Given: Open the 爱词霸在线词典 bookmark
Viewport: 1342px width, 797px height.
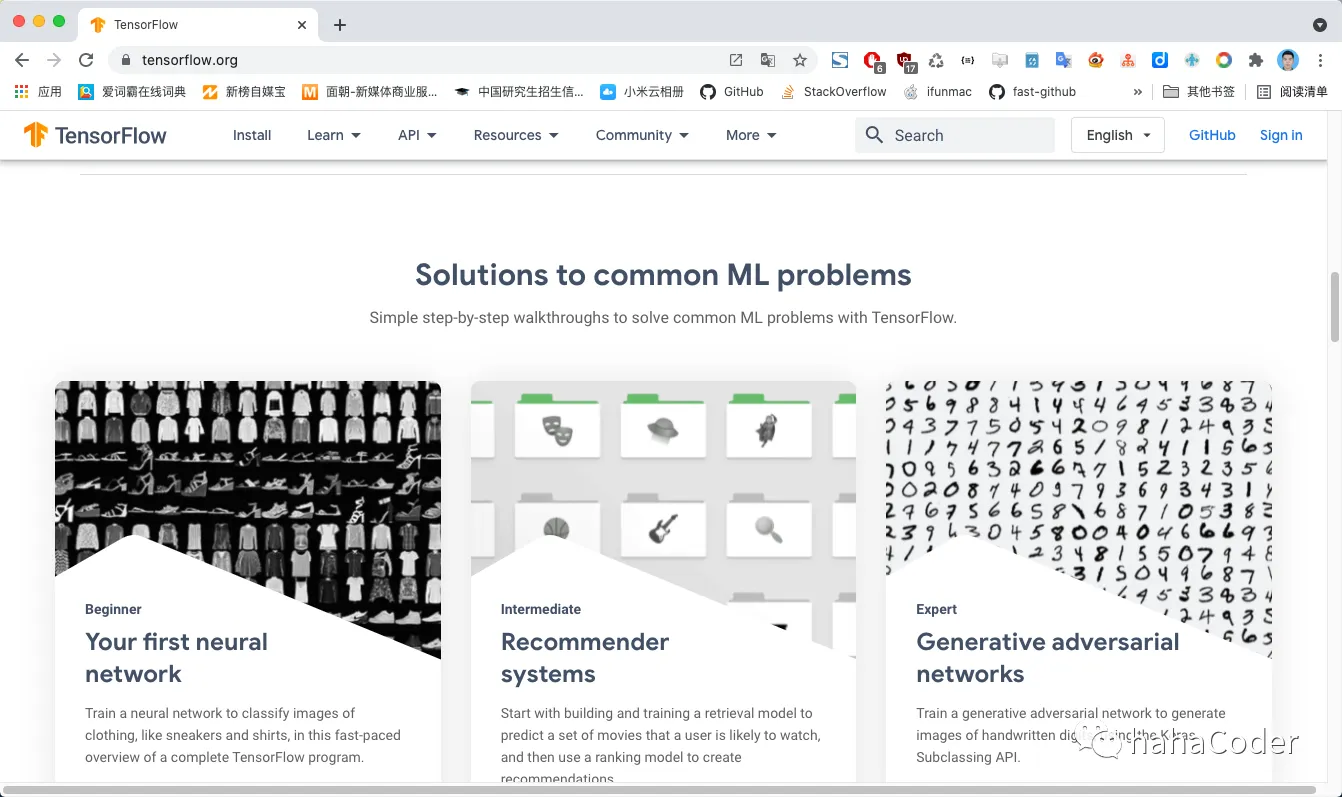Looking at the screenshot, I should click(132, 91).
